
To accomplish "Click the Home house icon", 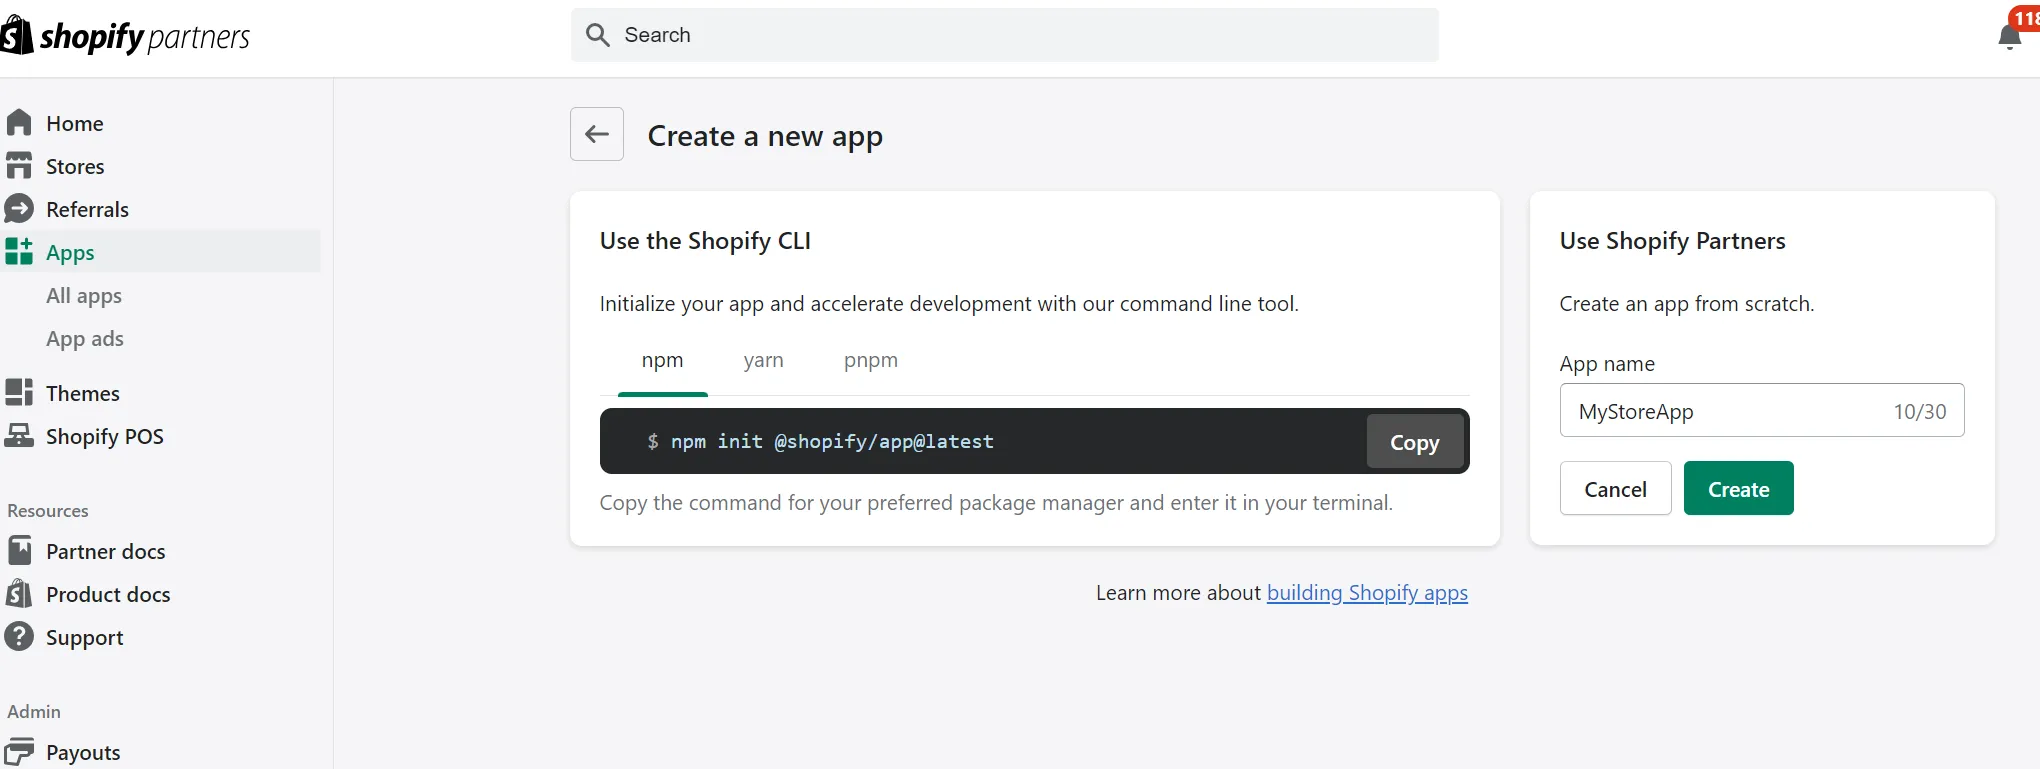I will coord(19,123).
